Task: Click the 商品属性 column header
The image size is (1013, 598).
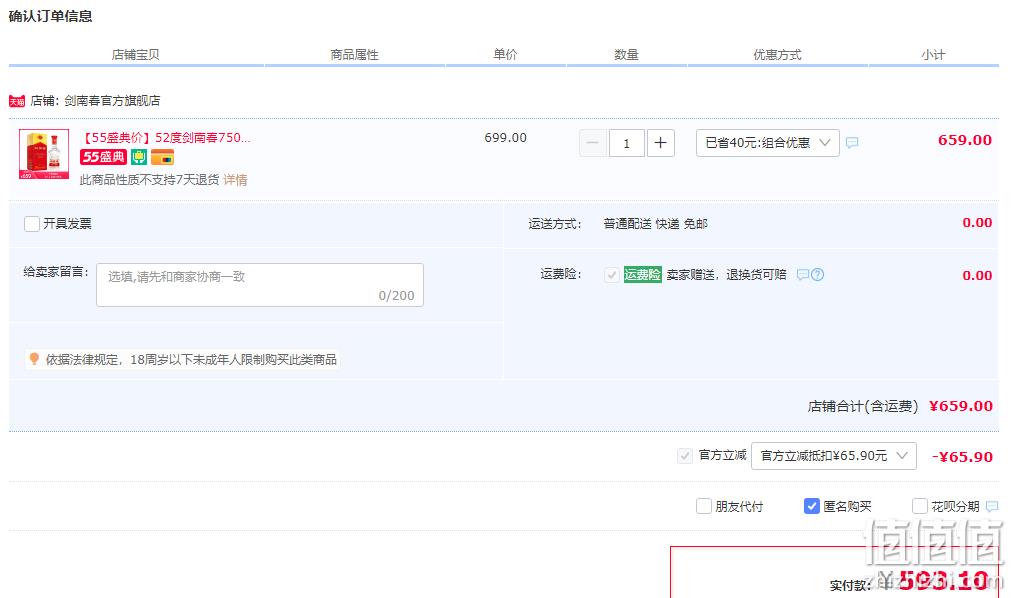Action: (354, 55)
